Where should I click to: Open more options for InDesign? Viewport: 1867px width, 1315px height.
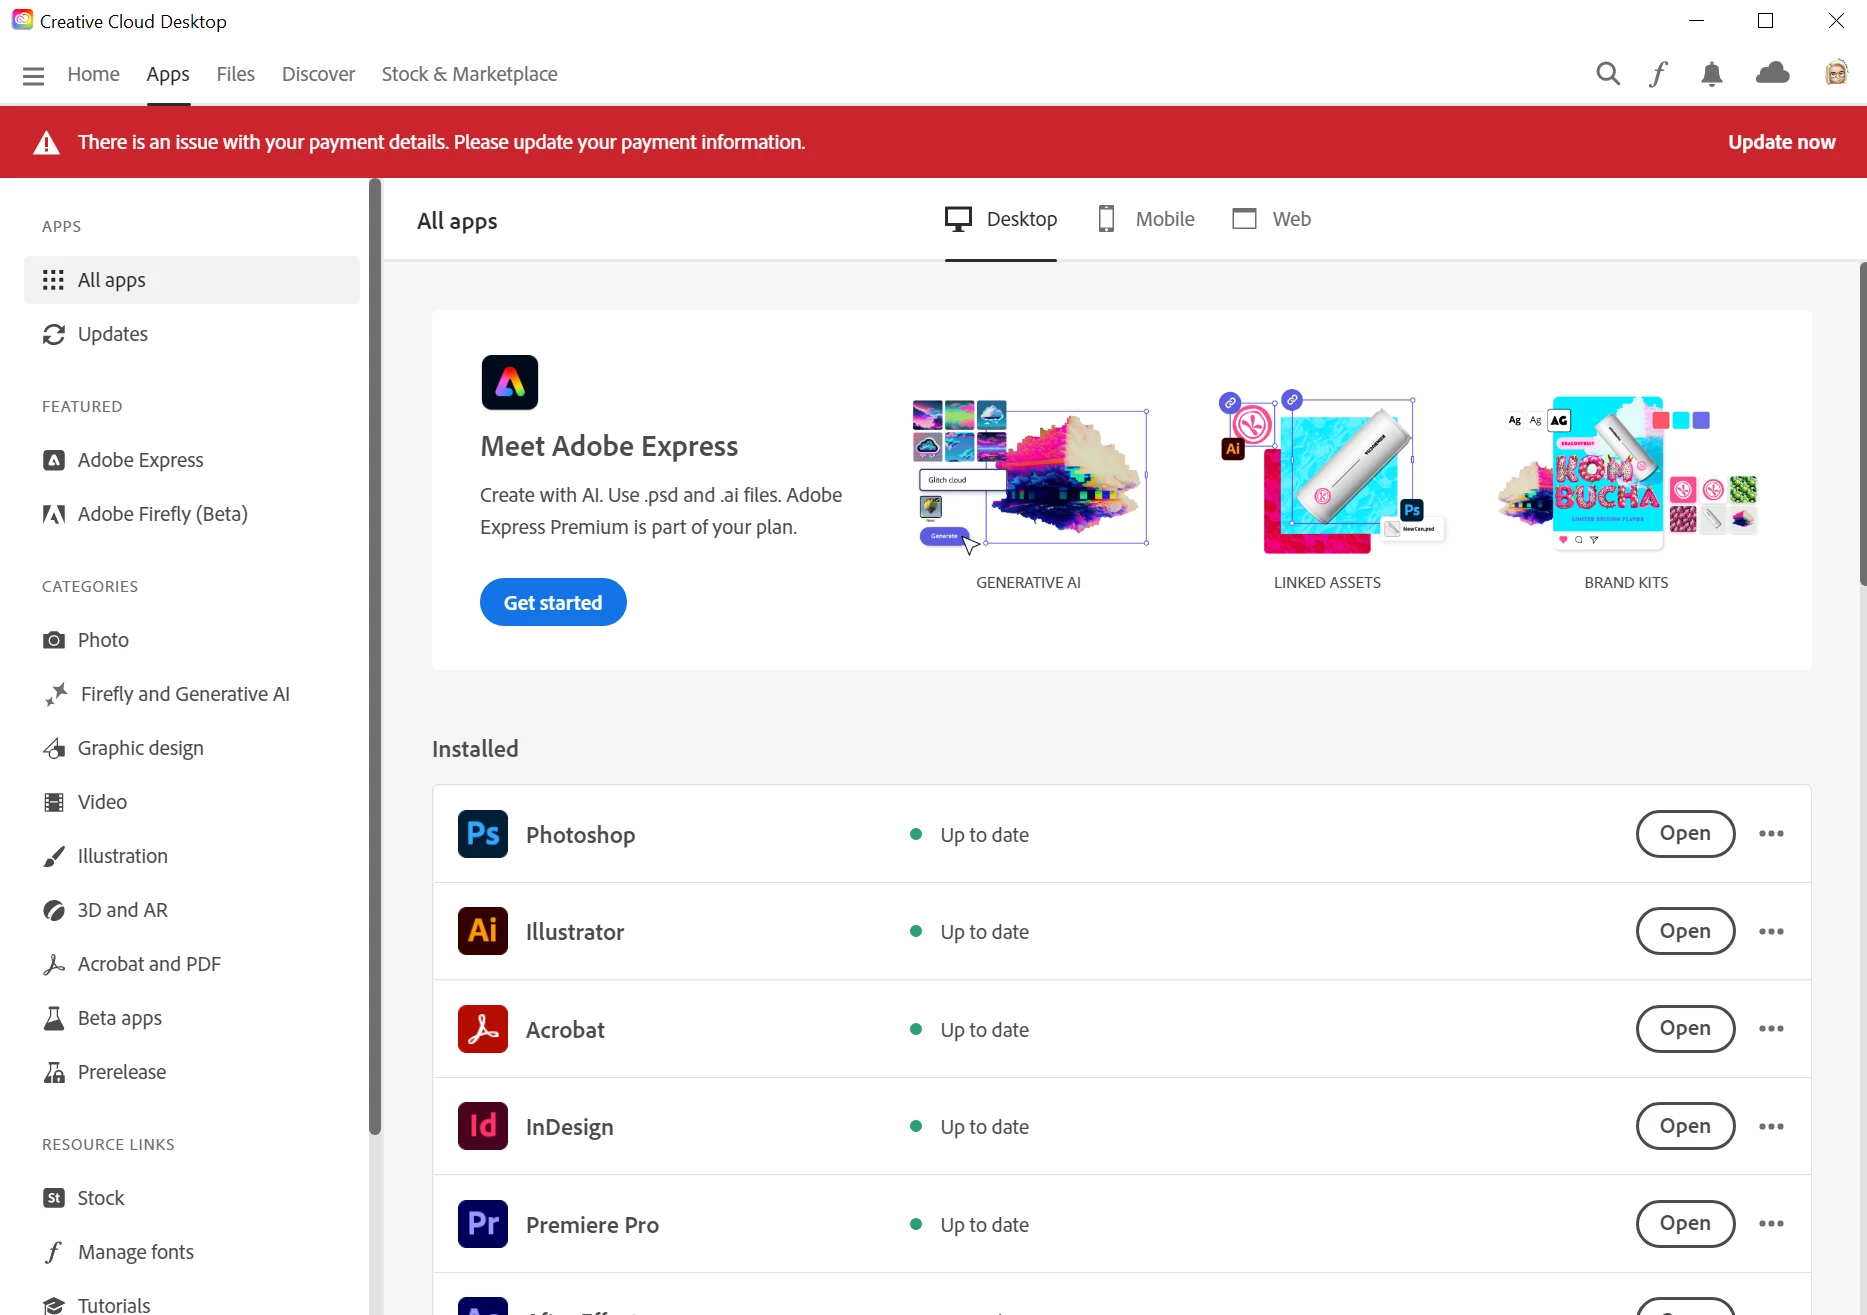click(x=1771, y=1126)
